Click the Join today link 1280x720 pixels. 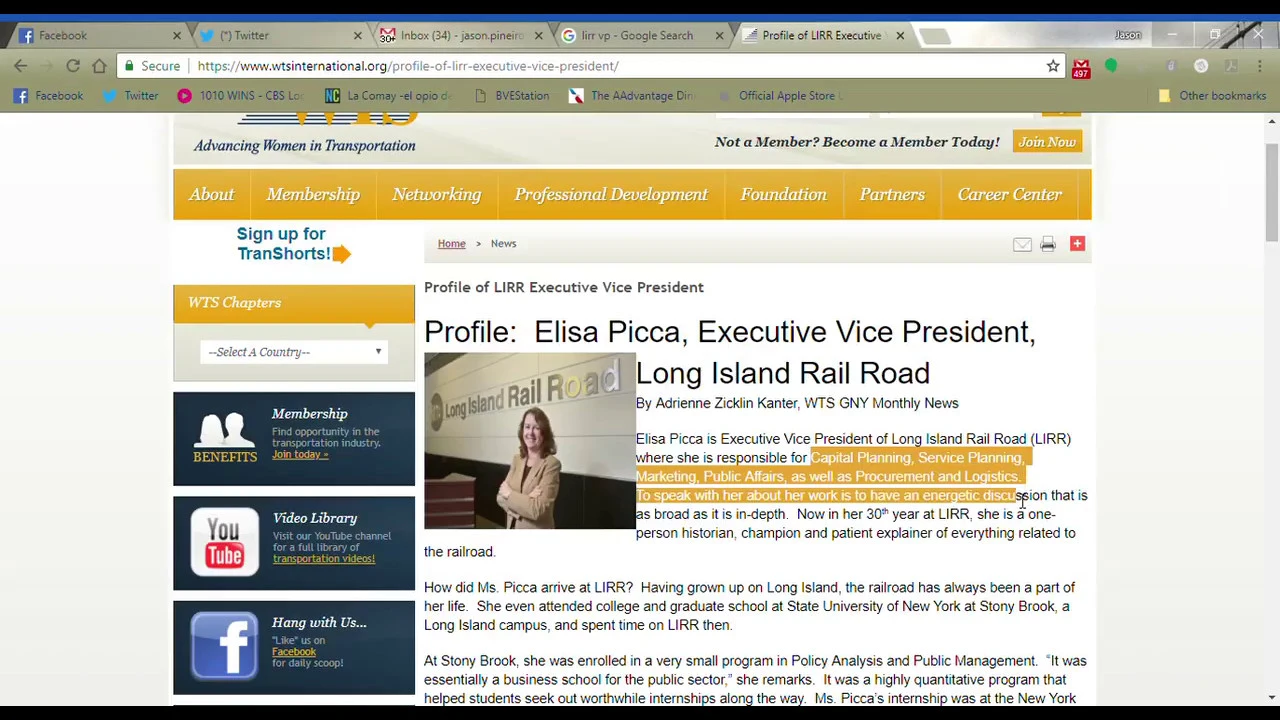point(300,455)
